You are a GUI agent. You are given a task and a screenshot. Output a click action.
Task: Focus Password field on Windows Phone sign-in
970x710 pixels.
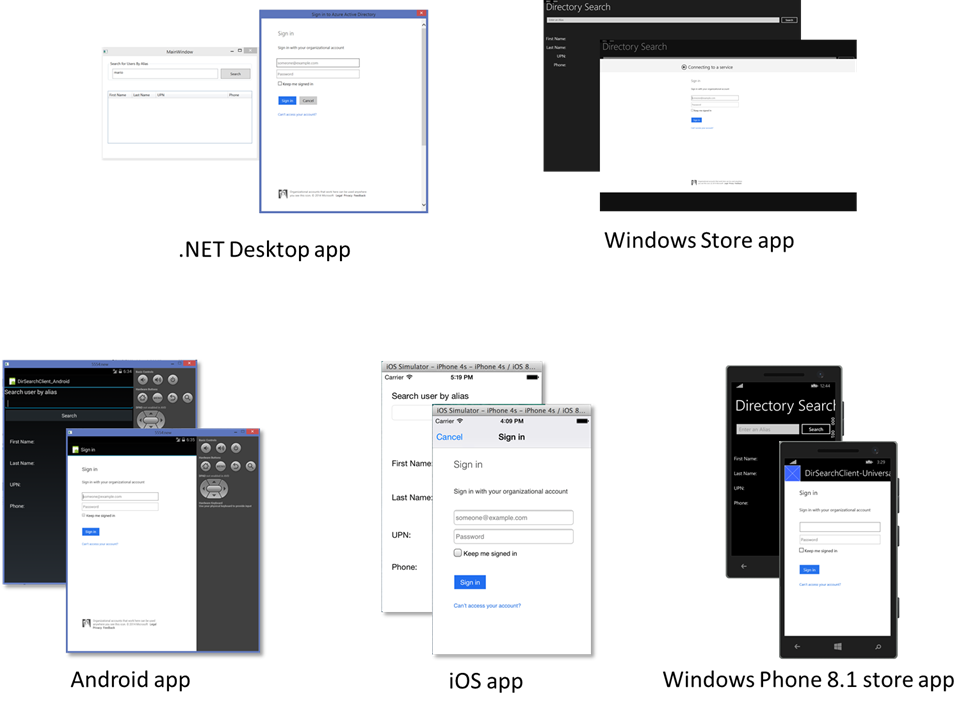[839, 539]
